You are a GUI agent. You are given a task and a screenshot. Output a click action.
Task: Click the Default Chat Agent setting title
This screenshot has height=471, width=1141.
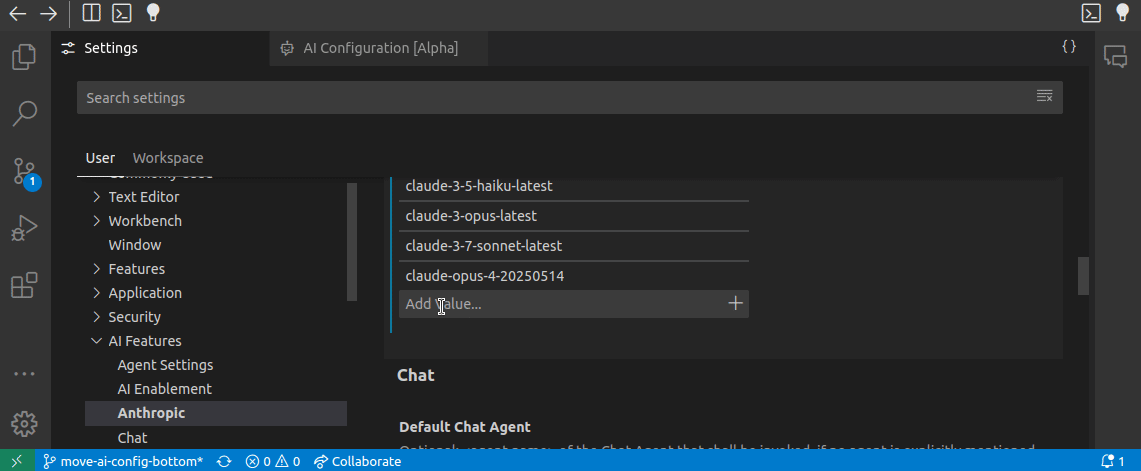(x=465, y=427)
